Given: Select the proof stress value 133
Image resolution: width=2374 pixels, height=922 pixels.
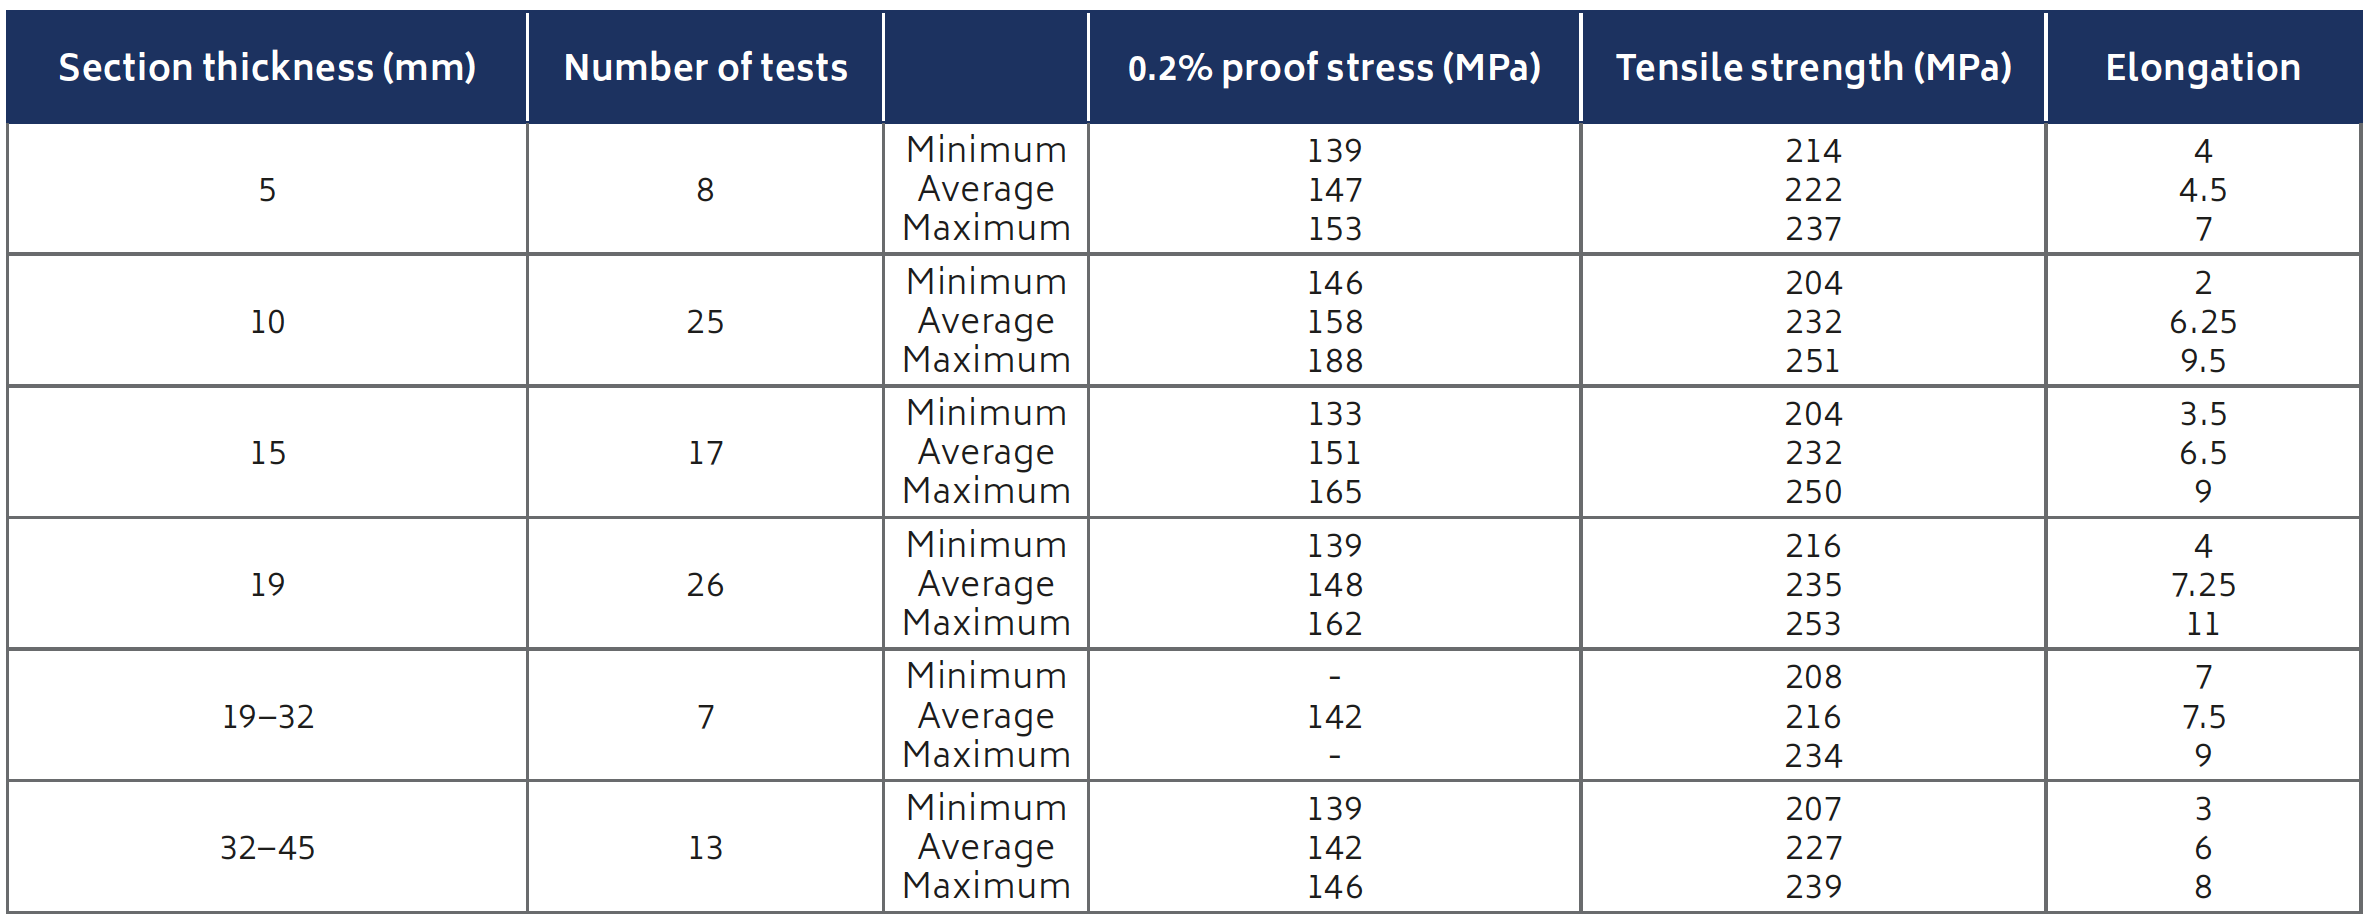Looking at the screenshot, I should point(1335,414).
